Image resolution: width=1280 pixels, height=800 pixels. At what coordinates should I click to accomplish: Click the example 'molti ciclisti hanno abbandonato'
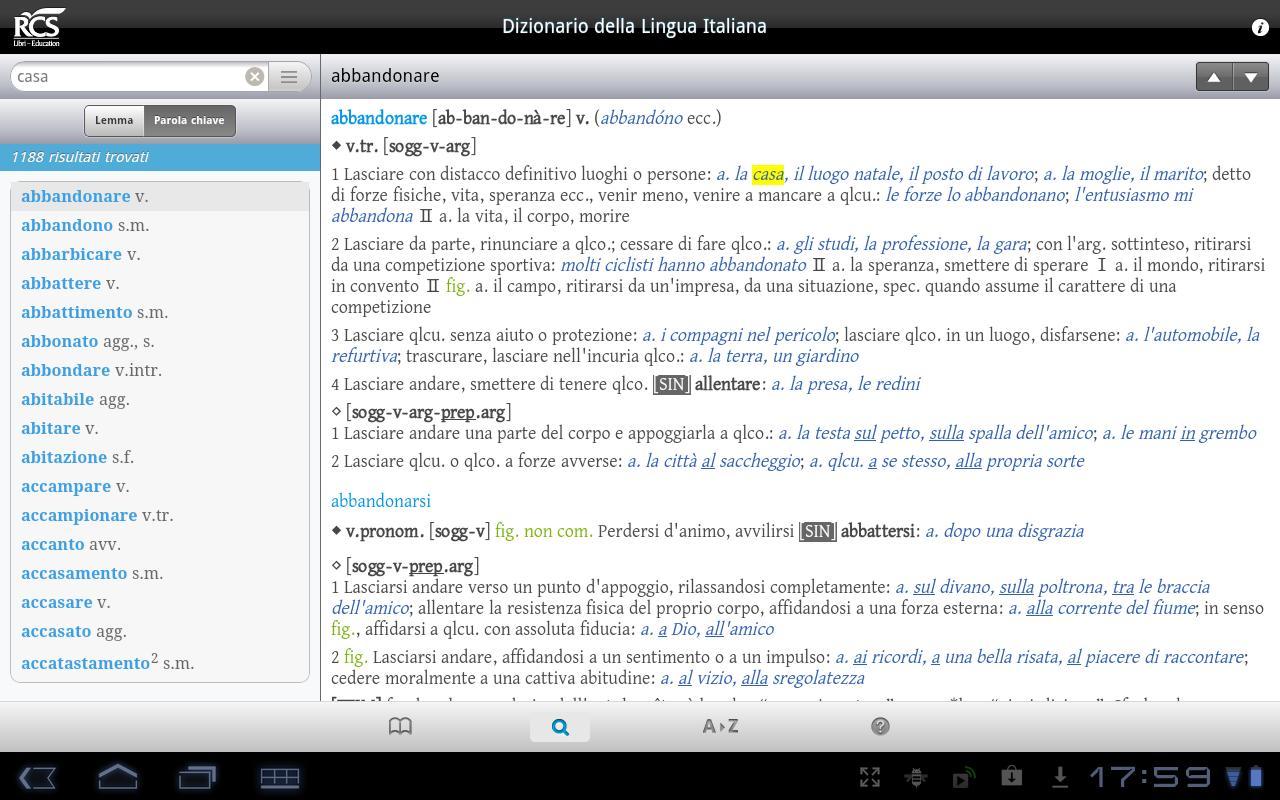coord(683,265)
